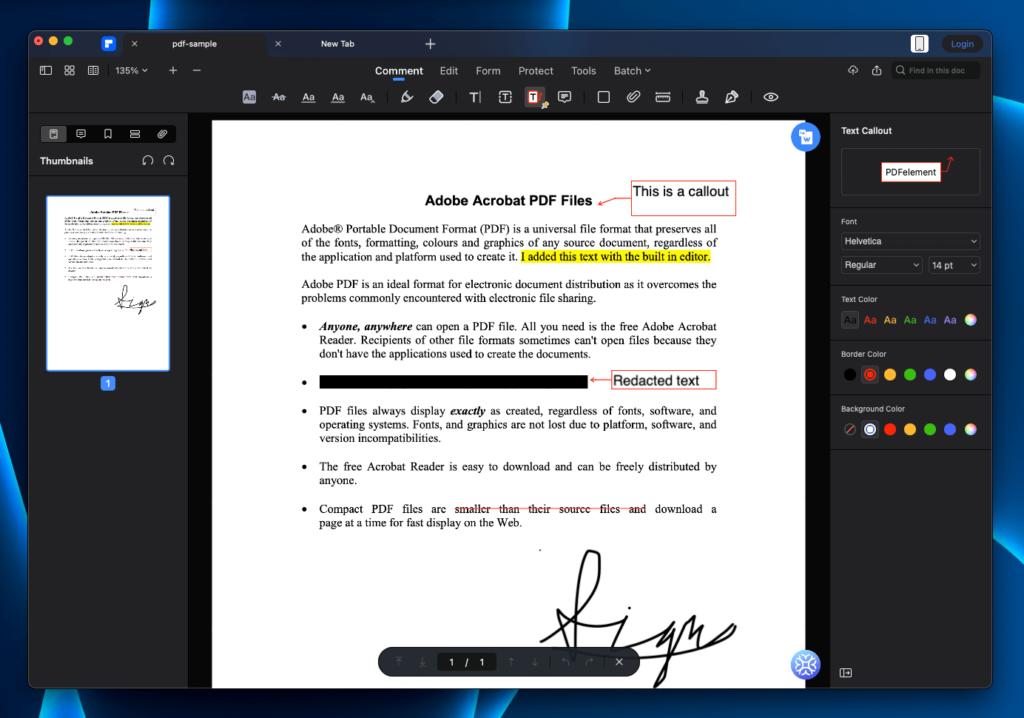Toggle the left sidebar panel
Viewport: 1024px width, 718px height.
pos(46,71)
